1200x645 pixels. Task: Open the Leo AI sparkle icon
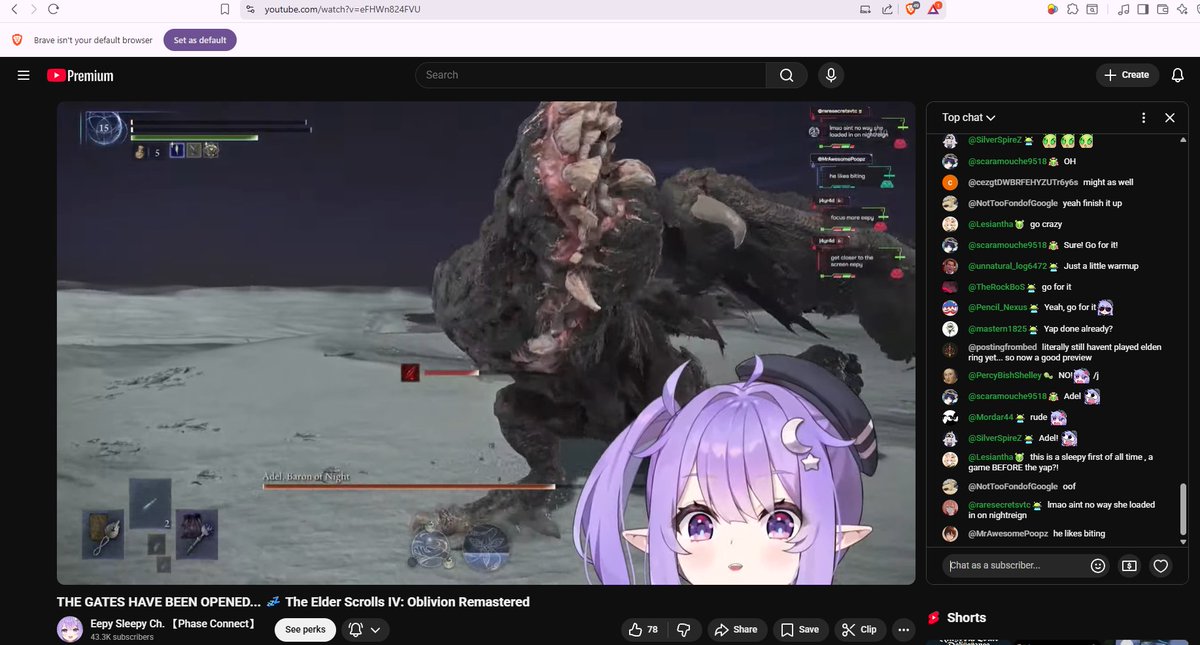[1182, 9]
